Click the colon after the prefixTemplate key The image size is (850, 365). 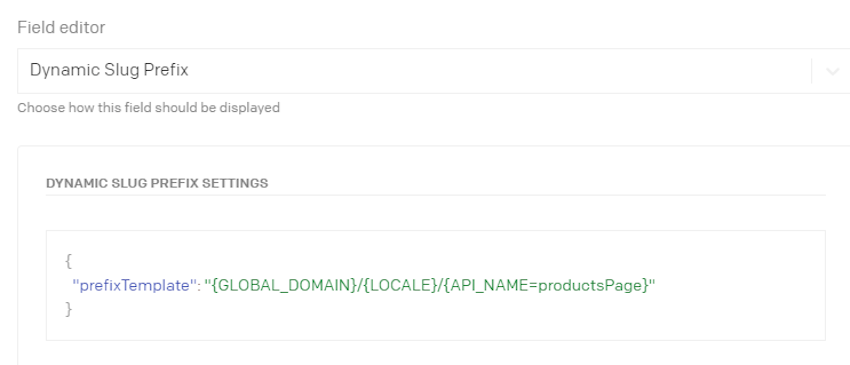tap(198, 286)
